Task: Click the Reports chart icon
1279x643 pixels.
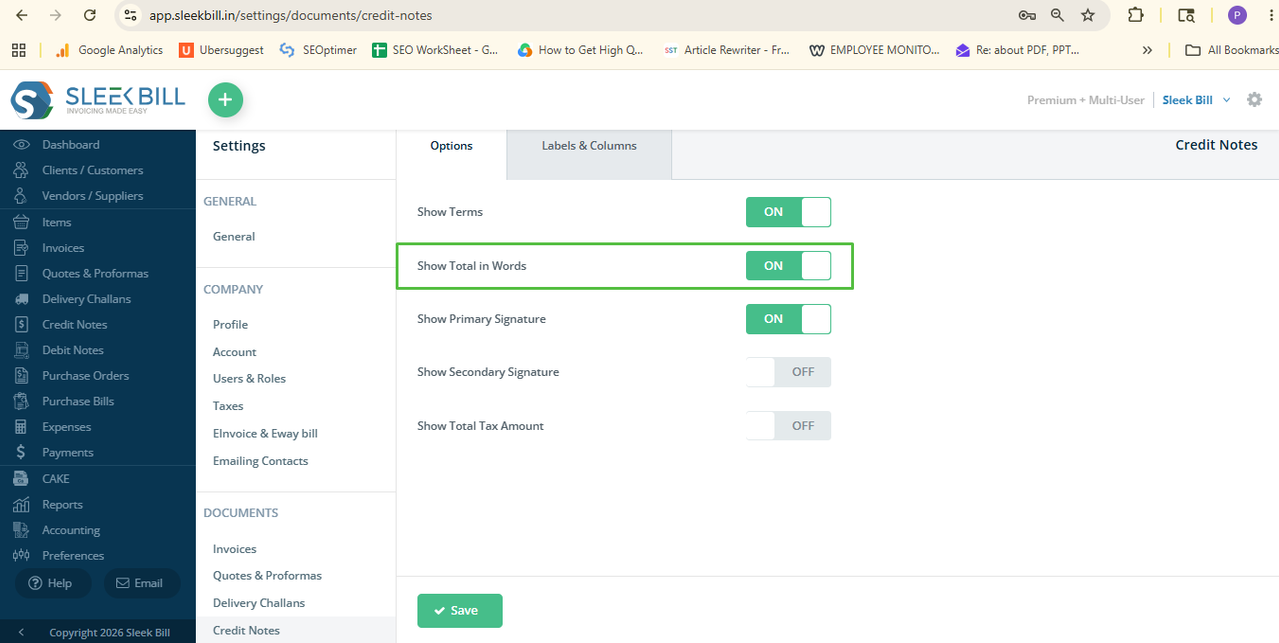Action: pos(21,504)
